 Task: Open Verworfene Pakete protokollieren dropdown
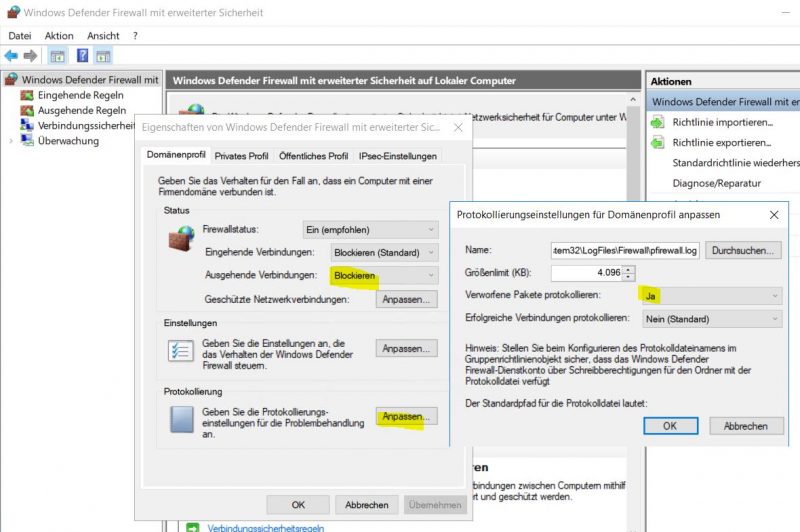coord(711,296)
